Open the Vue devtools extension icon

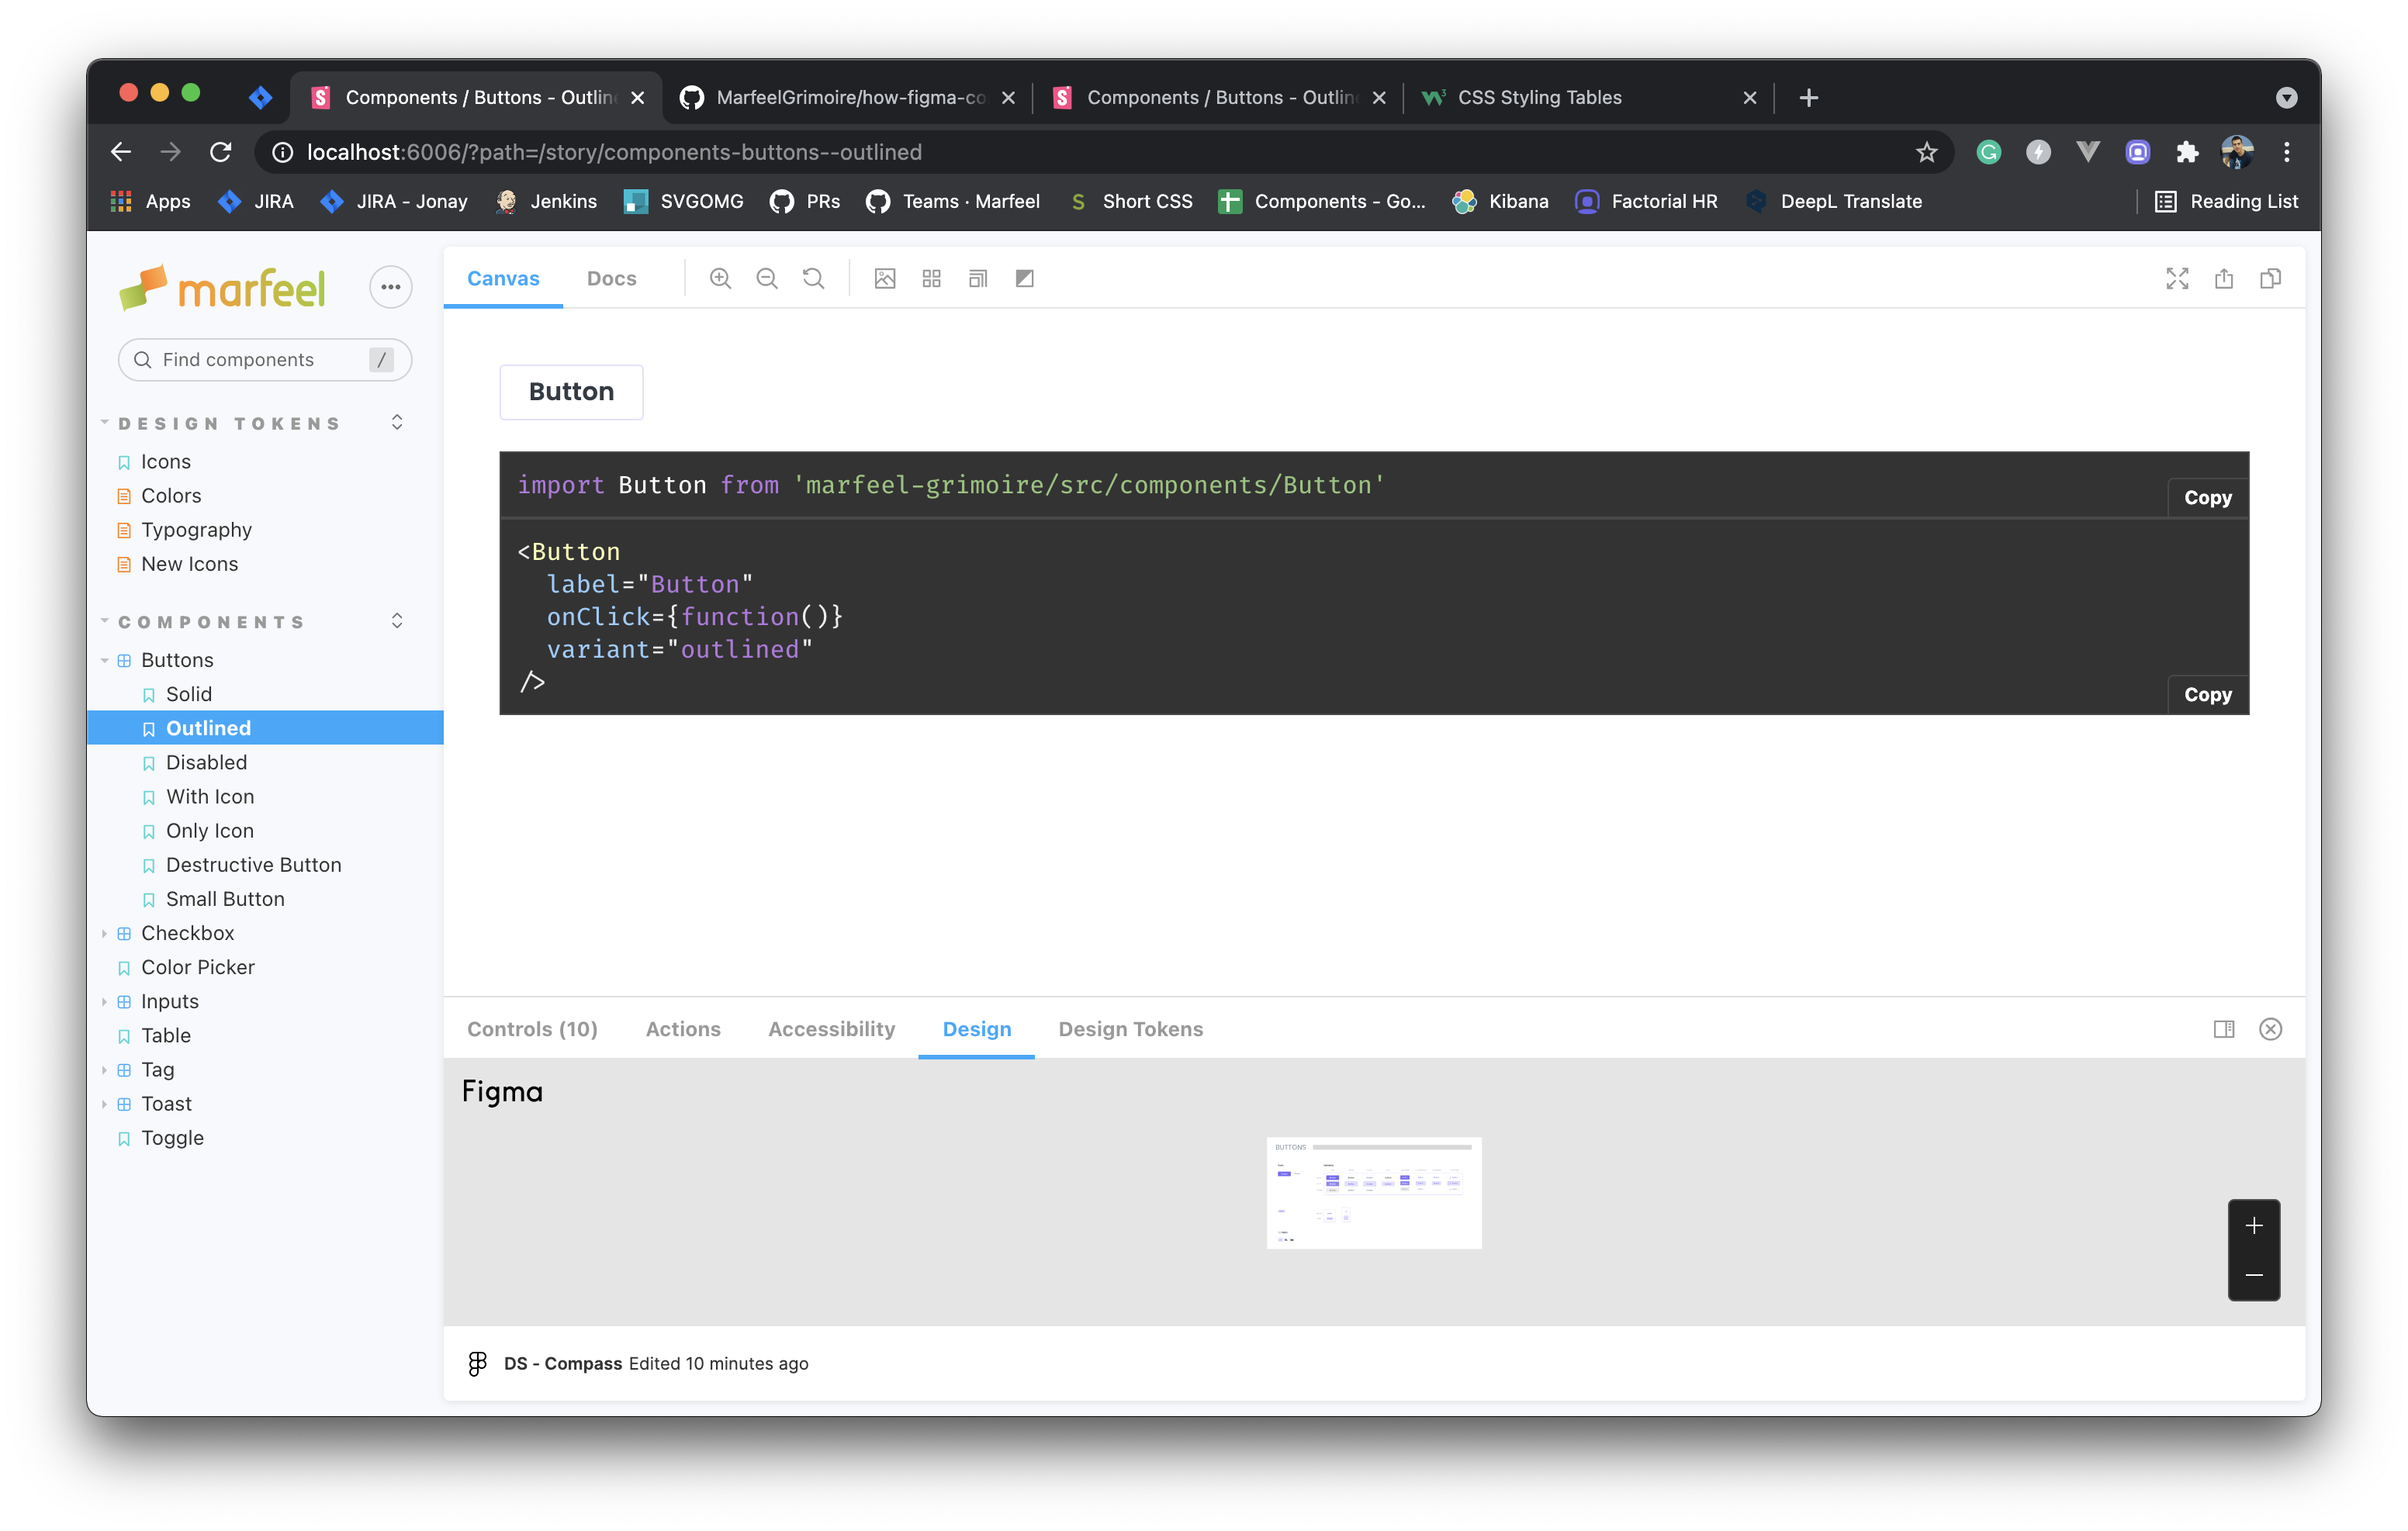click(2088, 152)
